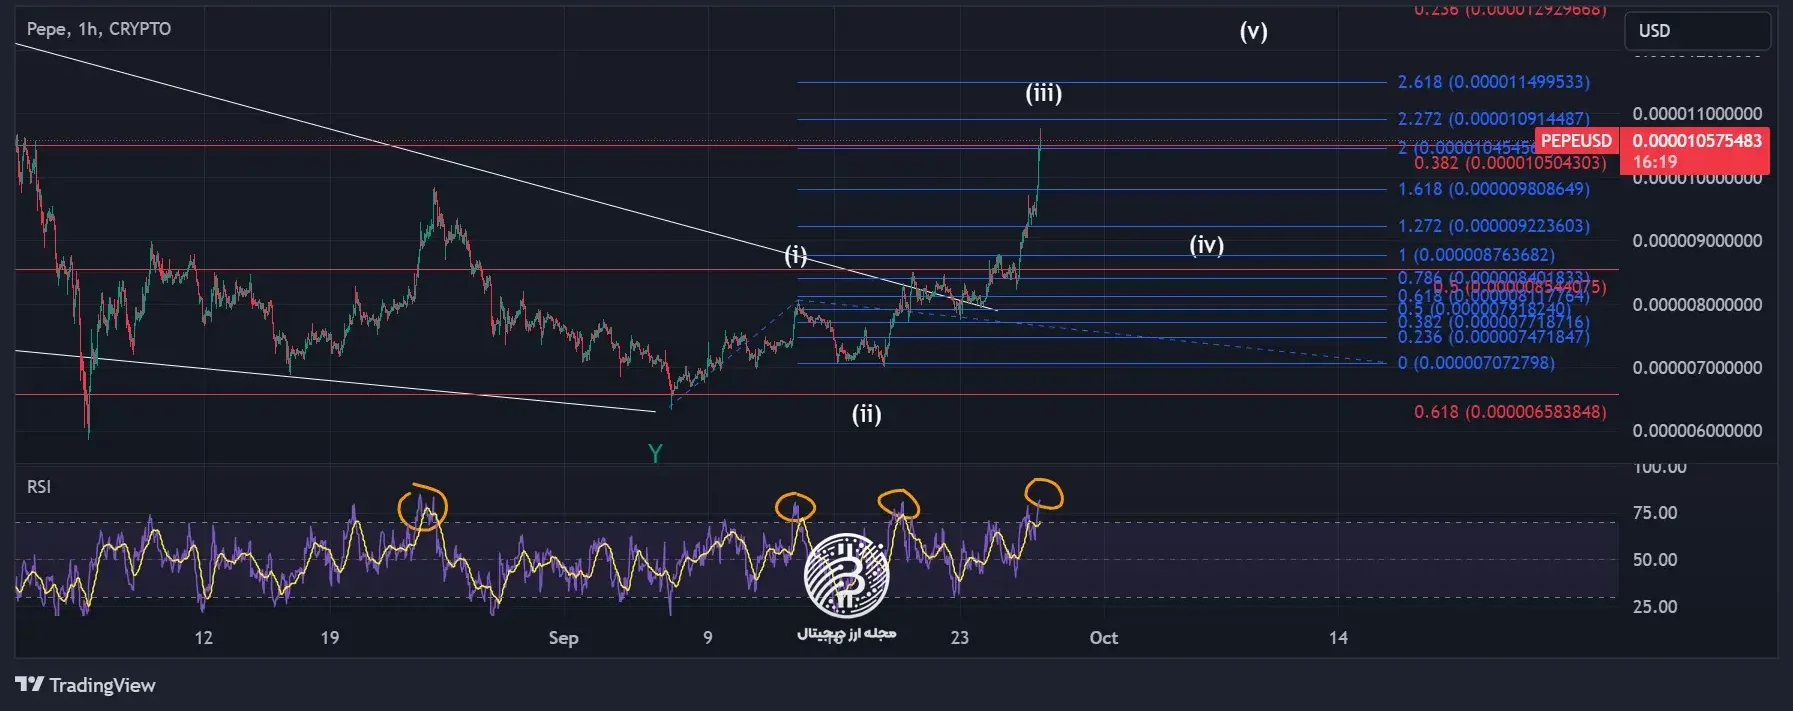Image resolution: width=1793 pixels, height=711 pixels.
Task: Select the 2.618 Fibonacci extension label
Action: 1493,82
